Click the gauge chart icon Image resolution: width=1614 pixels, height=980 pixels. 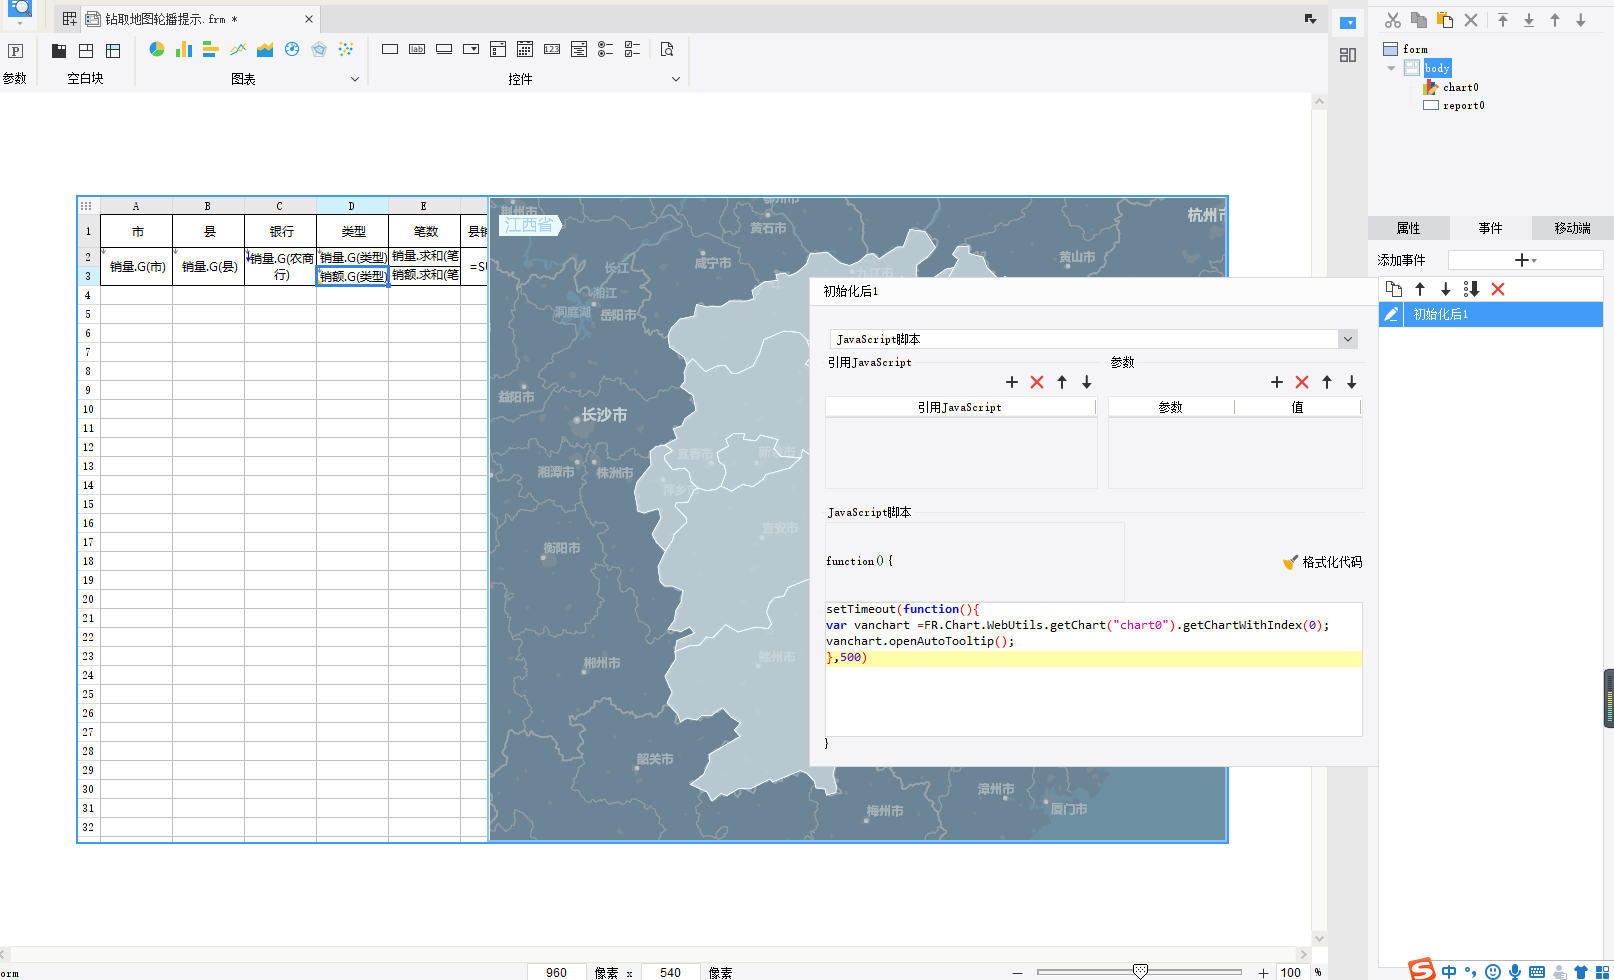click(292, 49)
